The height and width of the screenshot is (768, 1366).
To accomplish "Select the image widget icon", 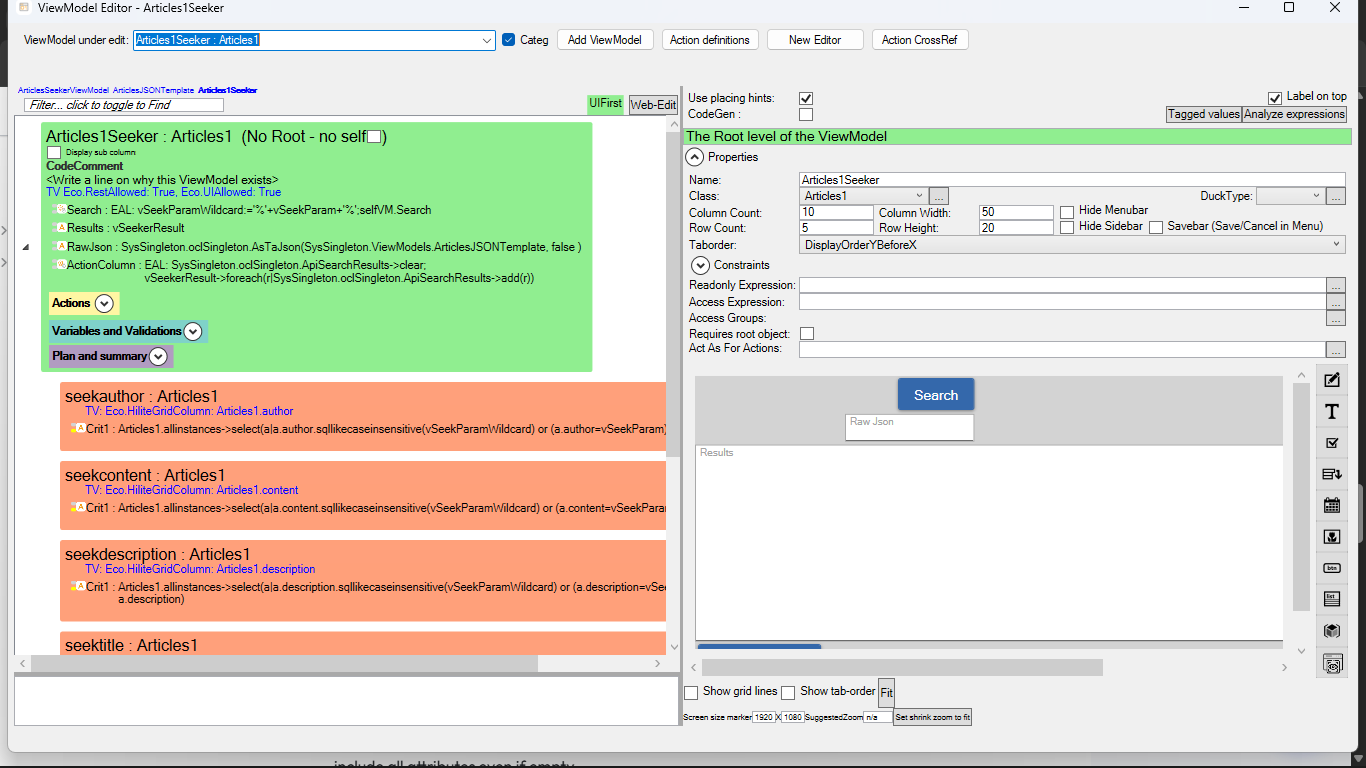I will tap(1332, 537).
